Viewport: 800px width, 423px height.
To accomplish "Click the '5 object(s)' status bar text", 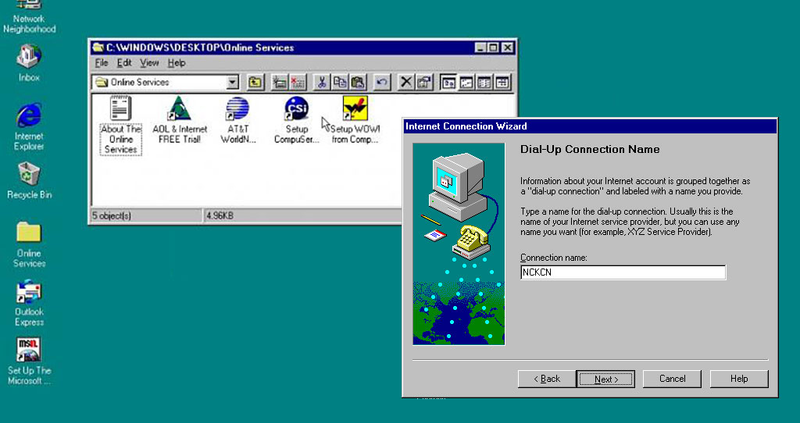I will [x=112, y=216].
